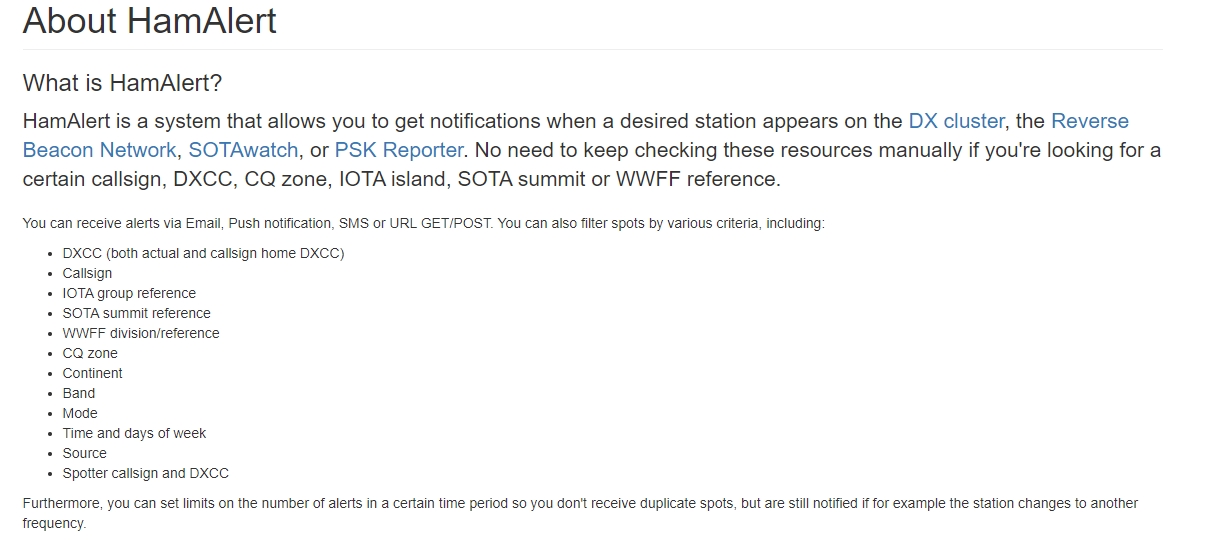The width and height of the screenshot is (1232, 540).
Task: Click the Source list item
Action: 84,453
